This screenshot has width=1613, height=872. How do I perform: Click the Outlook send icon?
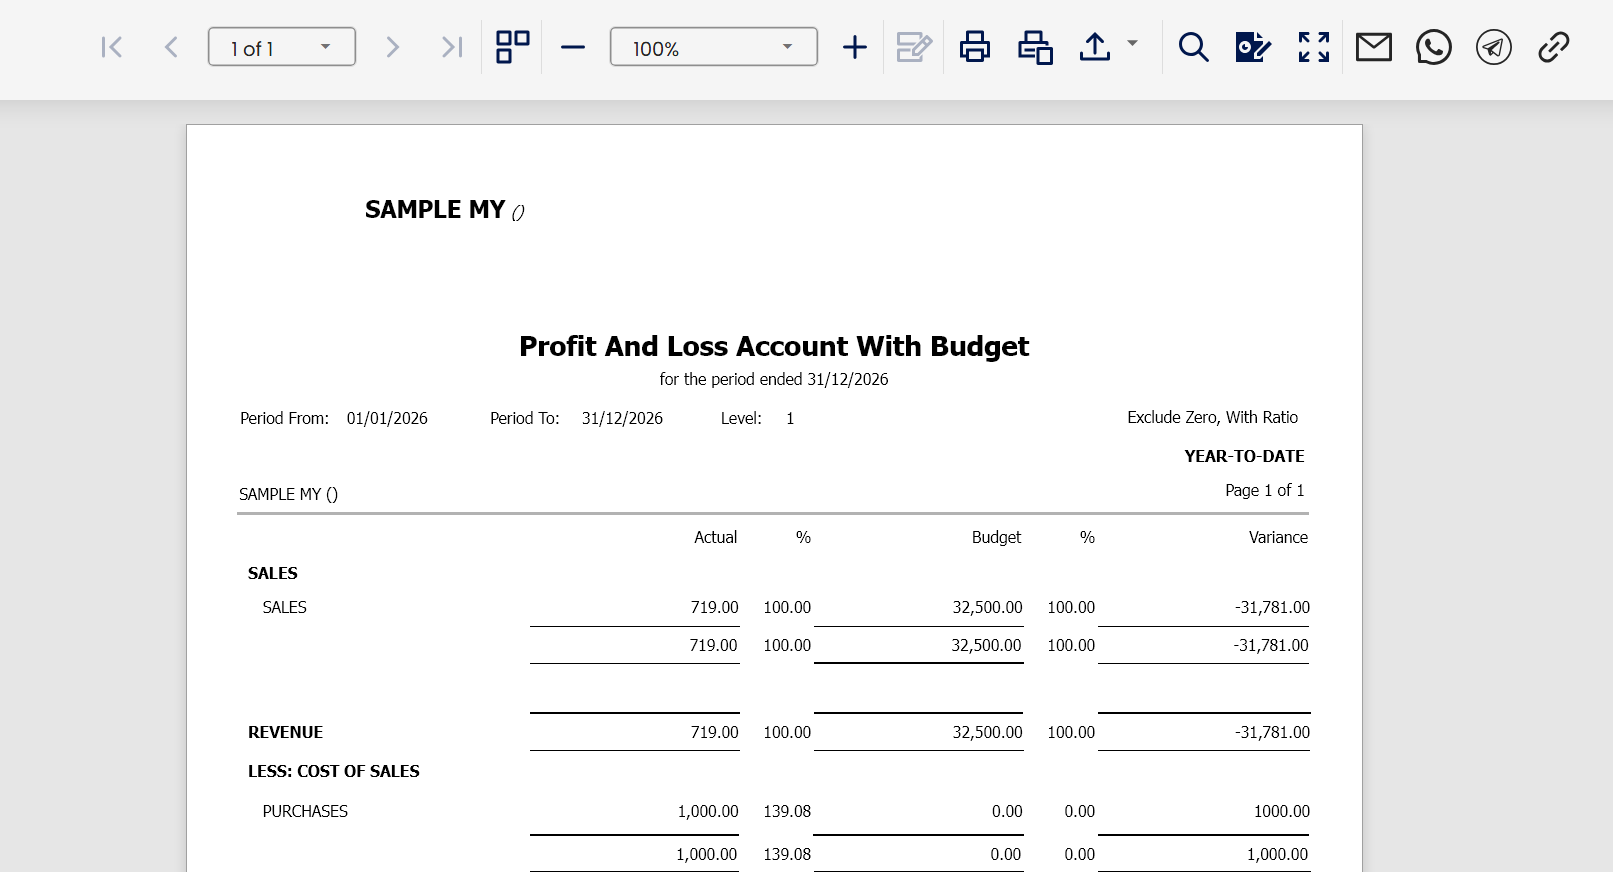click(x=1253, y=47)
